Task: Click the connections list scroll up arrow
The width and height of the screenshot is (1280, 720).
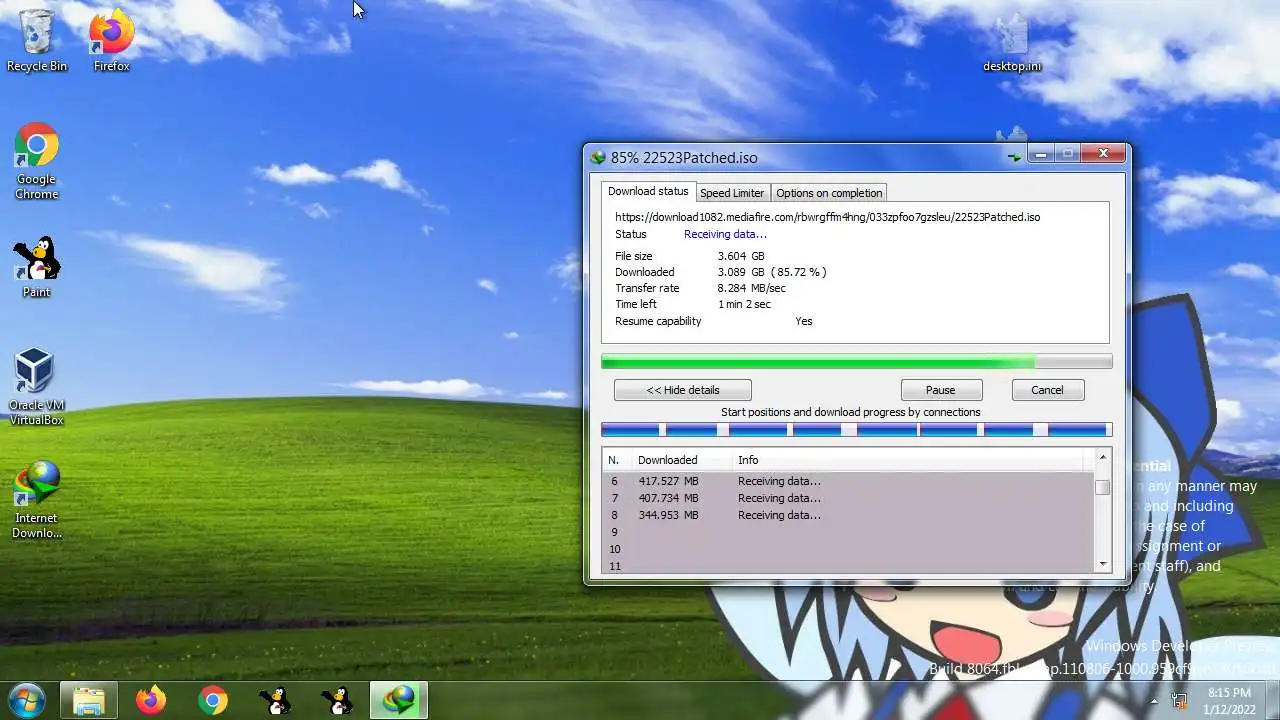Action: 1103,458
